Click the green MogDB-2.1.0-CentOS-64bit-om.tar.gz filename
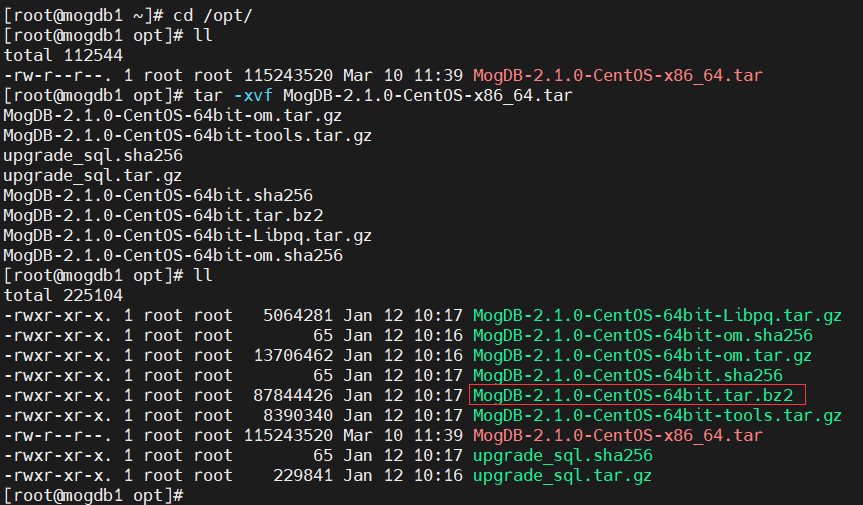The image size is (863, 505). [642, 355]
